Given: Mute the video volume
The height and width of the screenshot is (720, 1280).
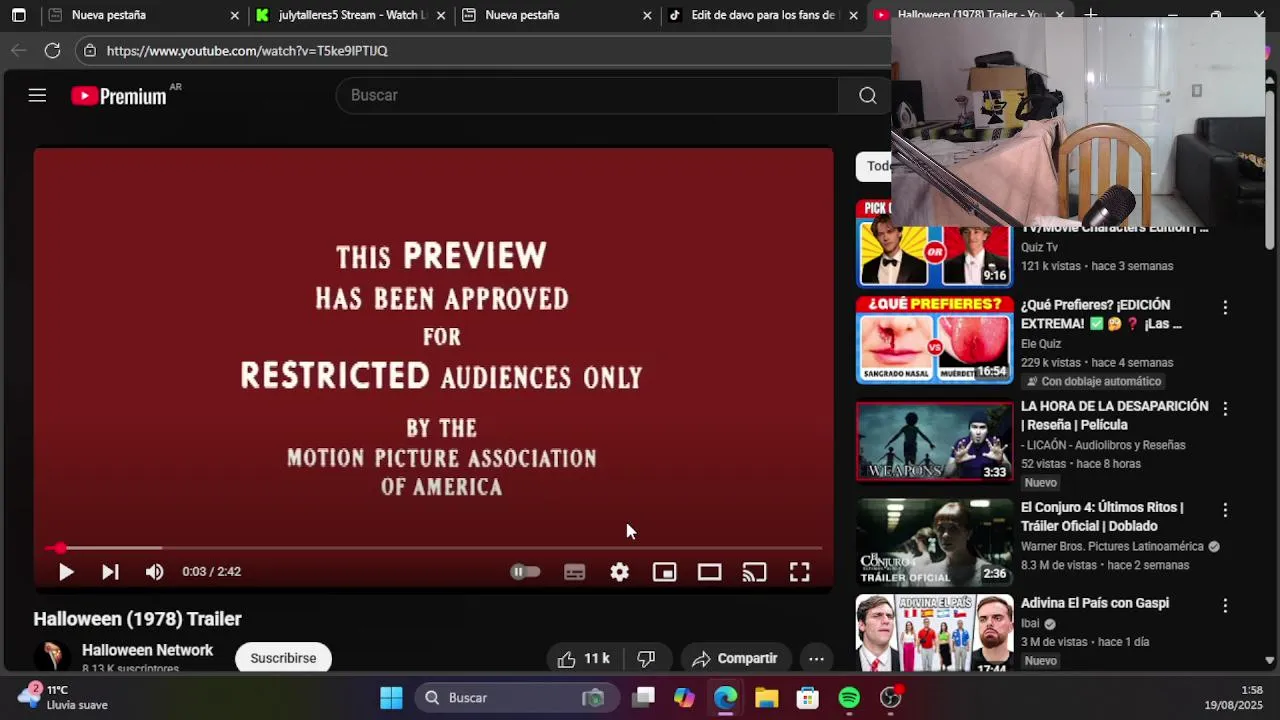Looking at the screenshot, I should pyautogui.click(x=154, y=572).
